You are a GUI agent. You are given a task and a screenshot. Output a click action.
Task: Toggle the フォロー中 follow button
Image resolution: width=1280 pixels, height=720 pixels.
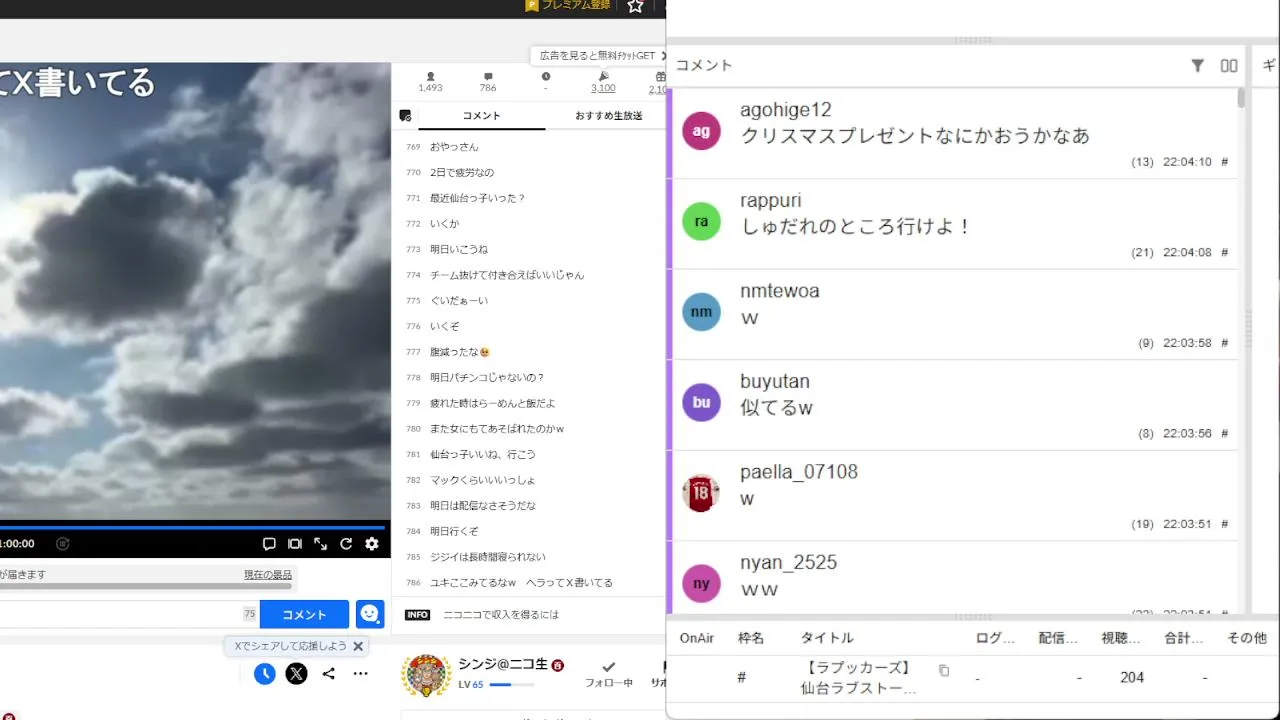pos(608,674)
